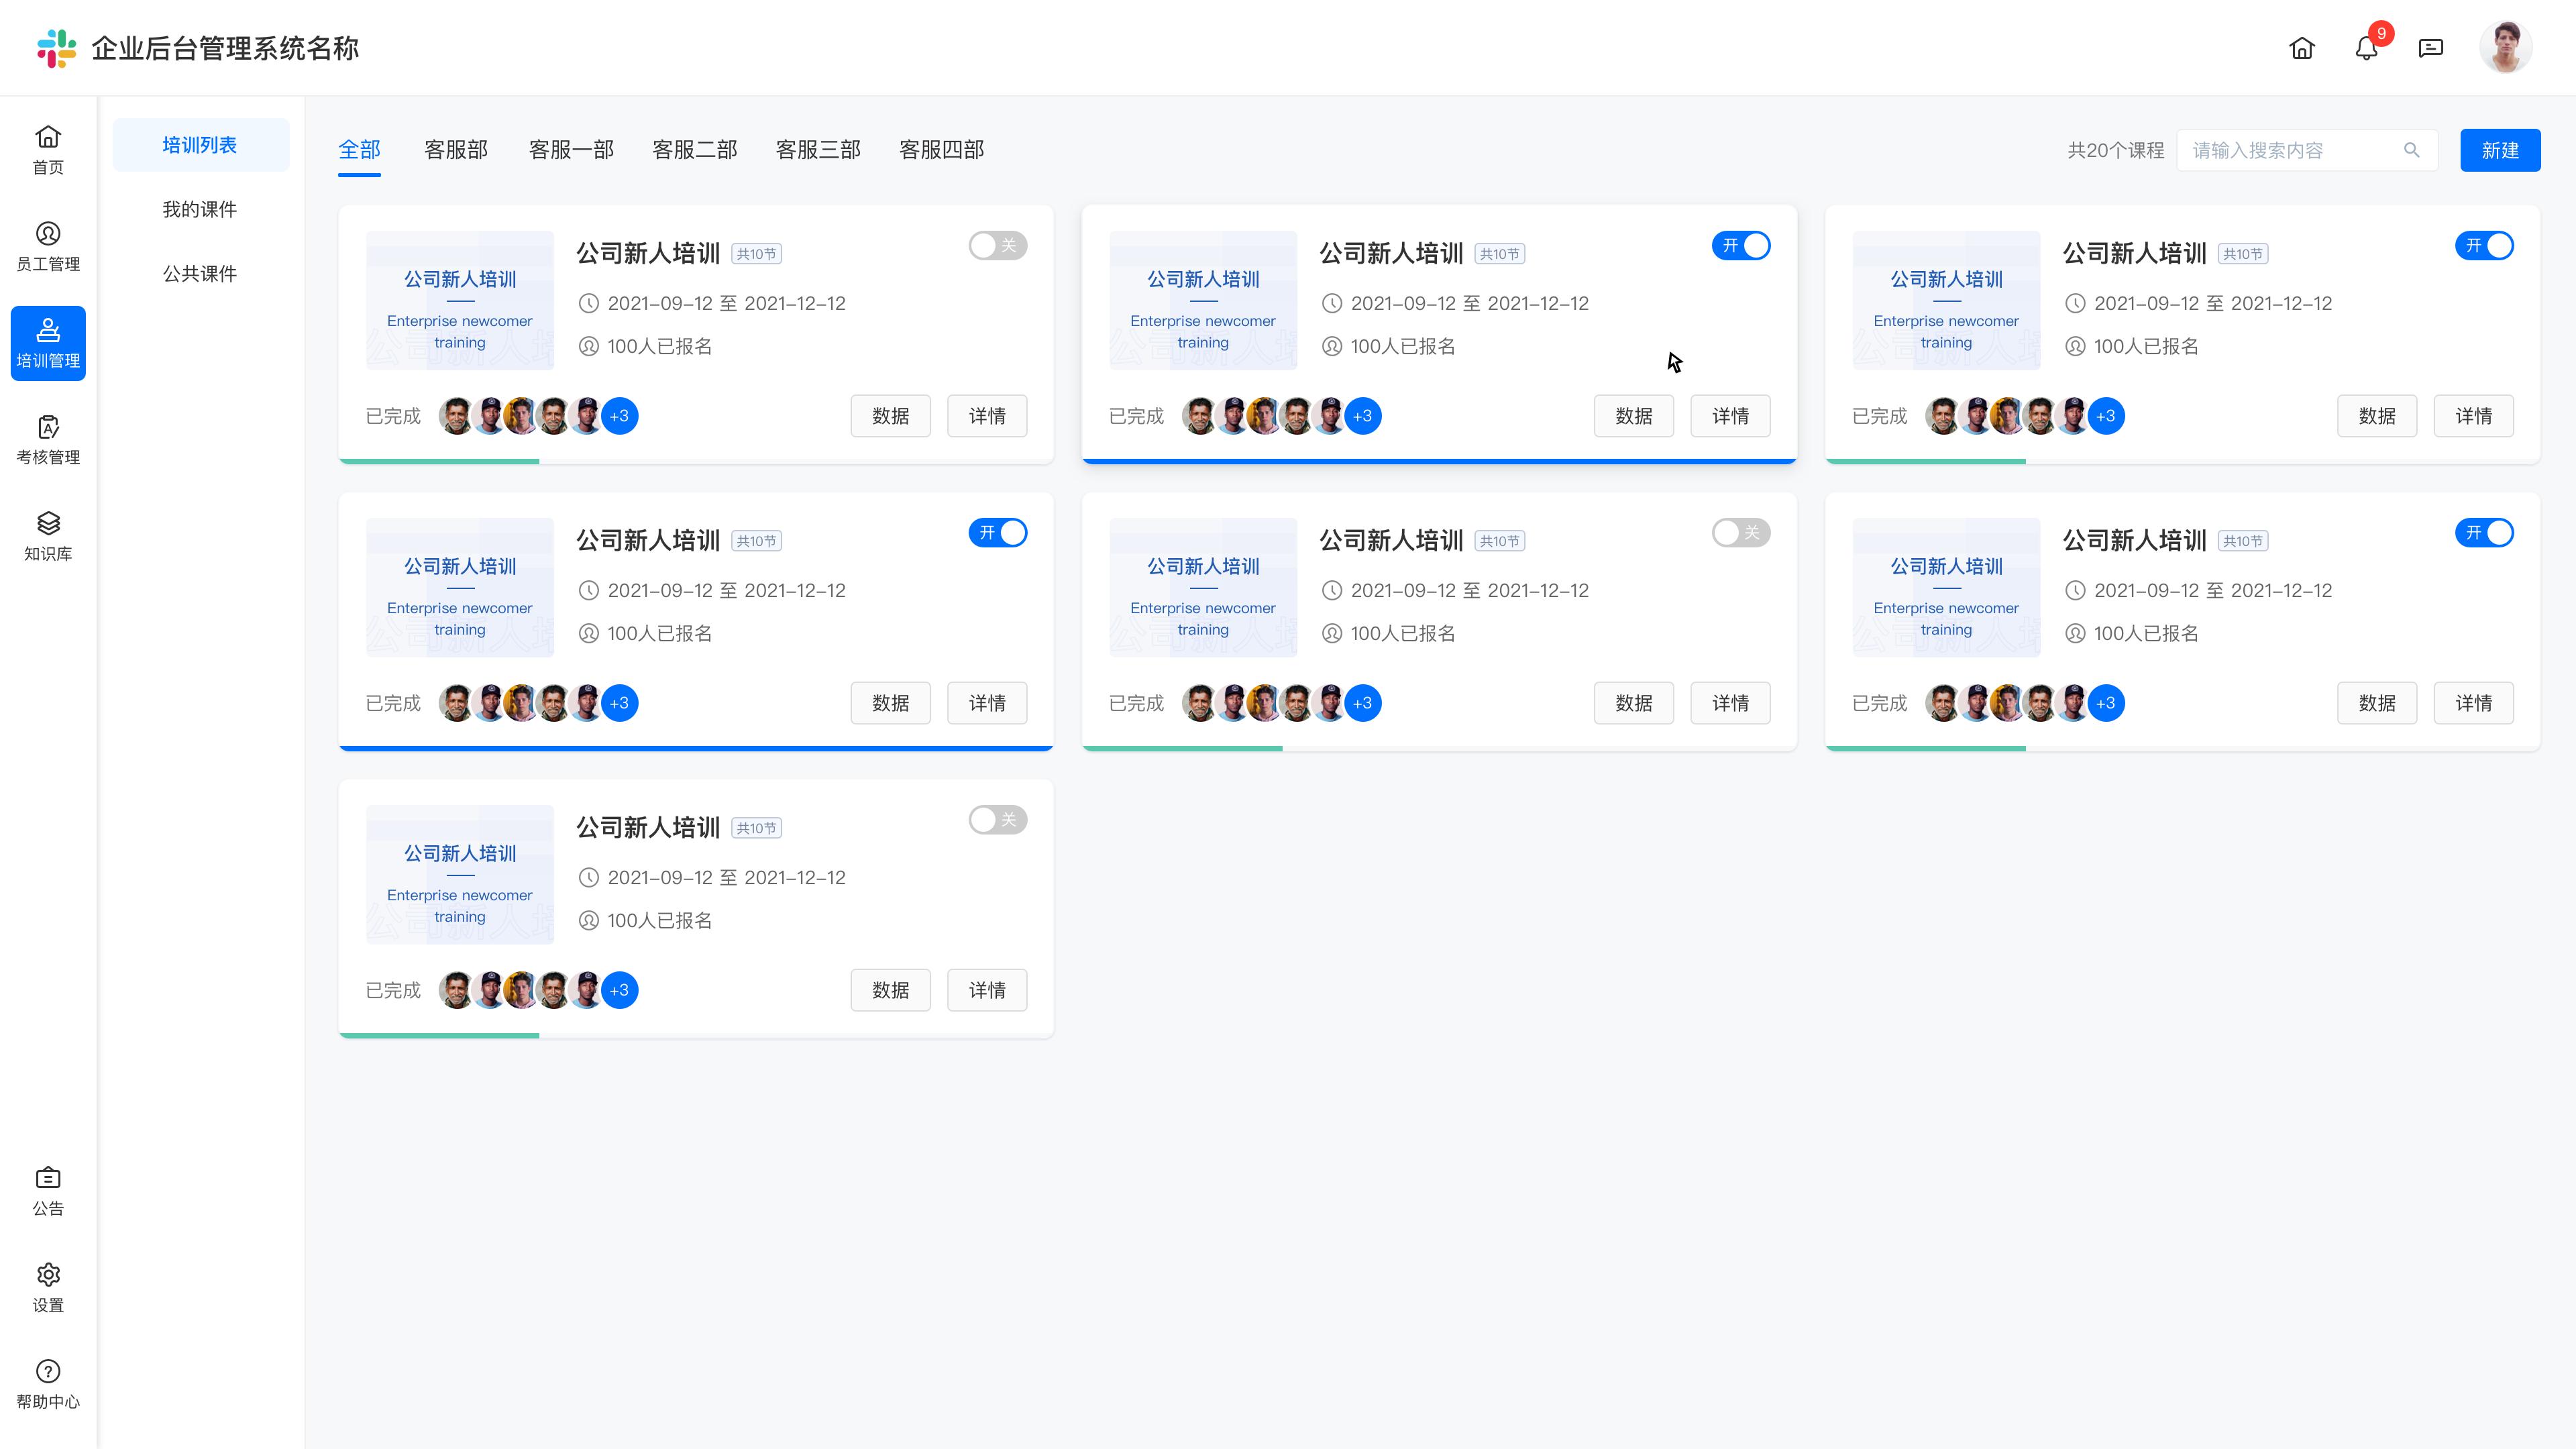Click 数据 on the first course card
This screenshot has width=2576, height=1449.
pyautogui.click(x=890, y=416)
